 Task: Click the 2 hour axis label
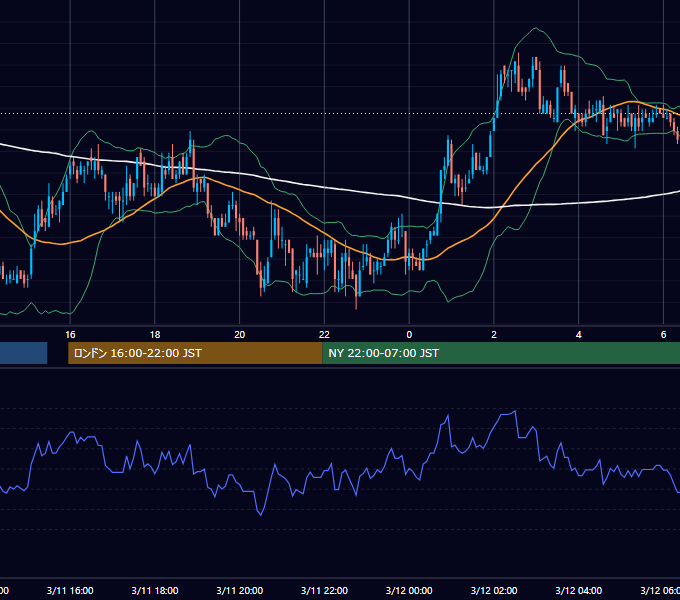(494, 335)
